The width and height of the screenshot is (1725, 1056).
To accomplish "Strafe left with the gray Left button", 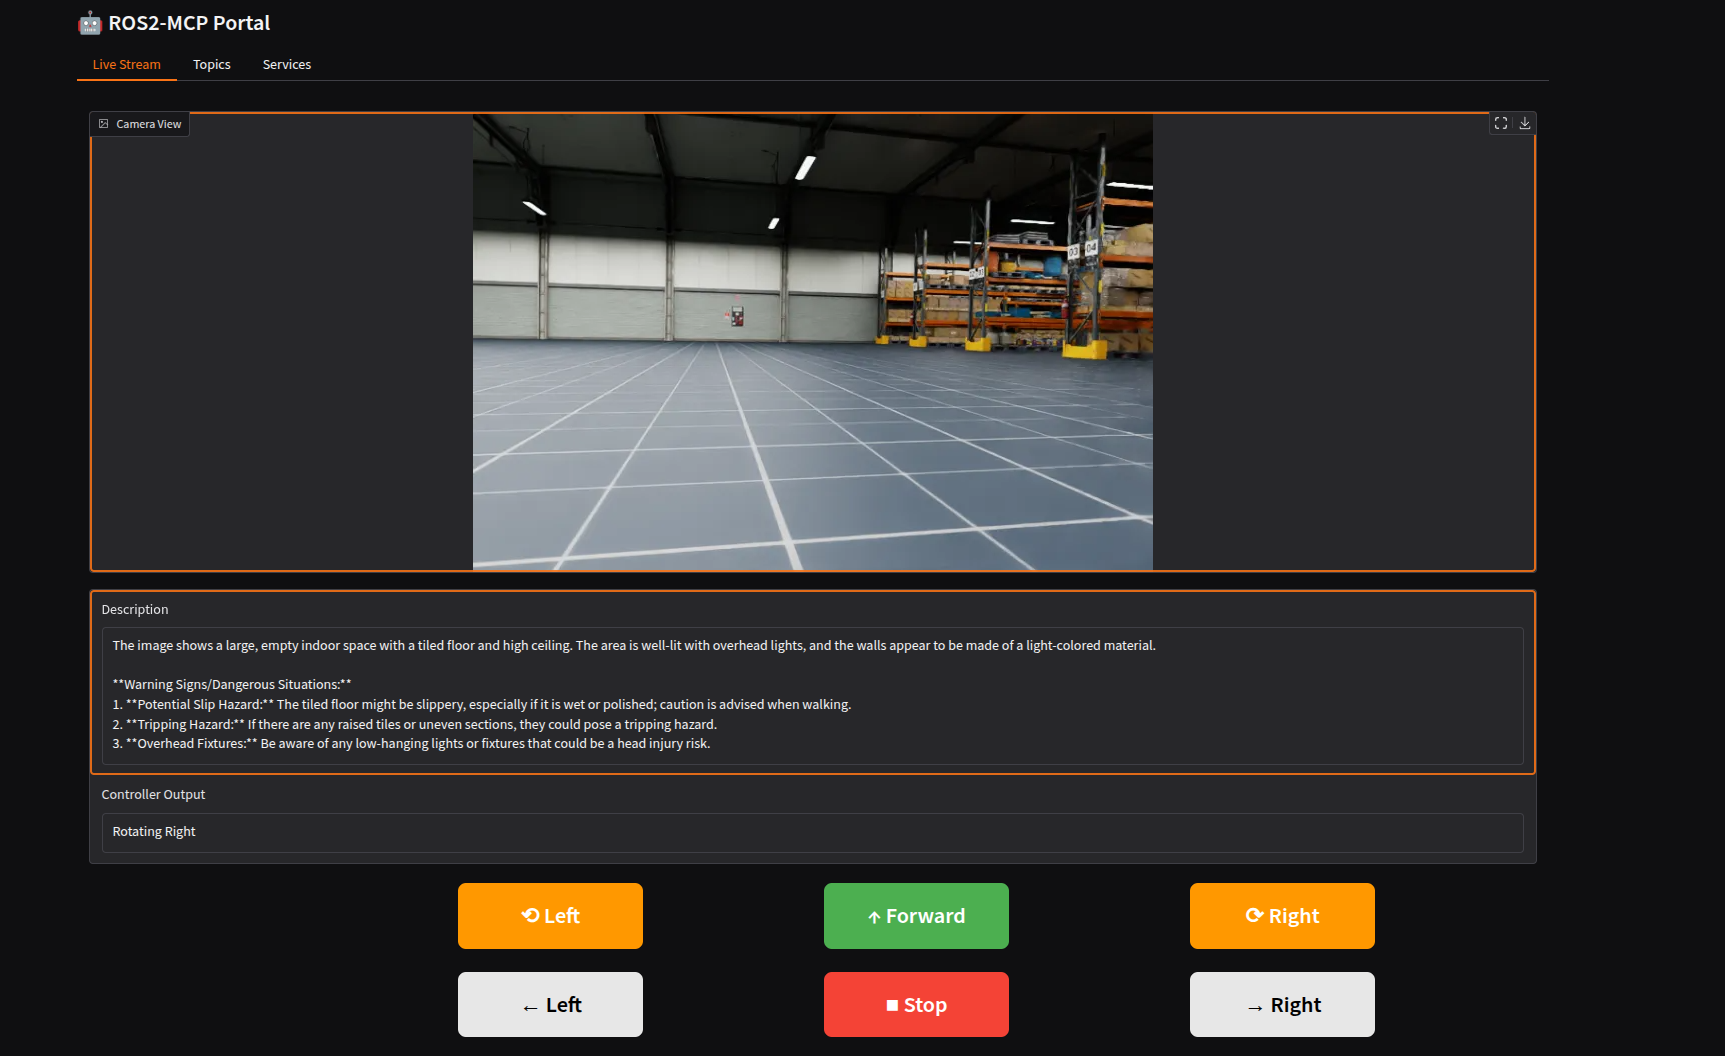I will coord(550,1005).
